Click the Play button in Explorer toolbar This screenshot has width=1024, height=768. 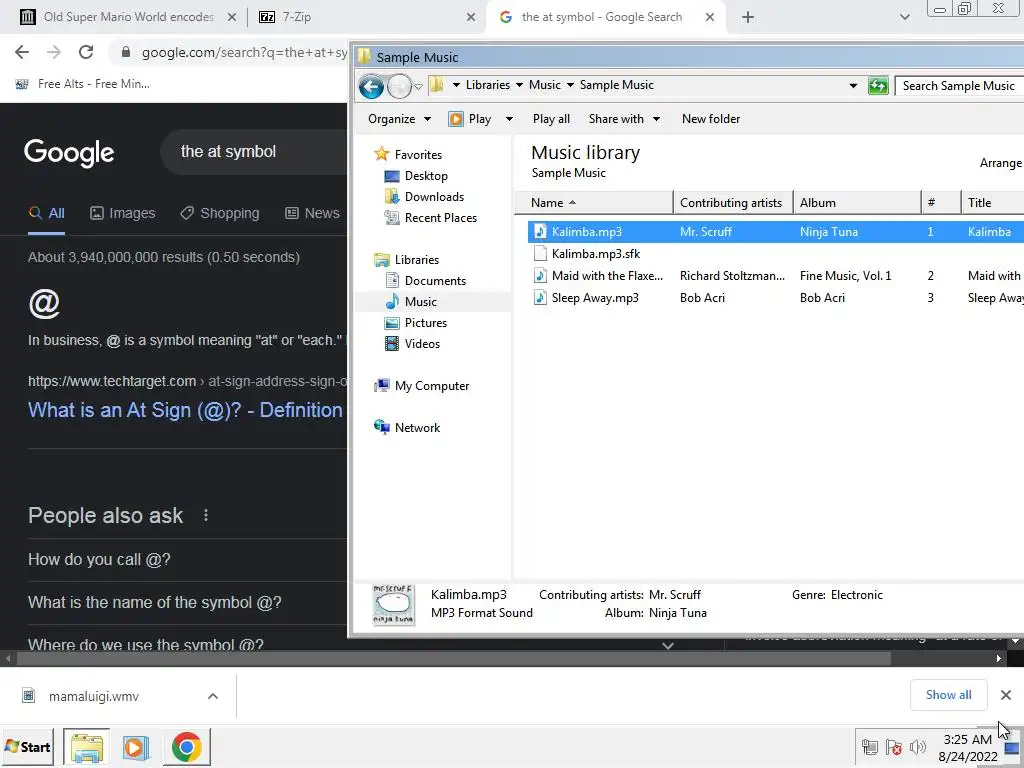[470, 119]
